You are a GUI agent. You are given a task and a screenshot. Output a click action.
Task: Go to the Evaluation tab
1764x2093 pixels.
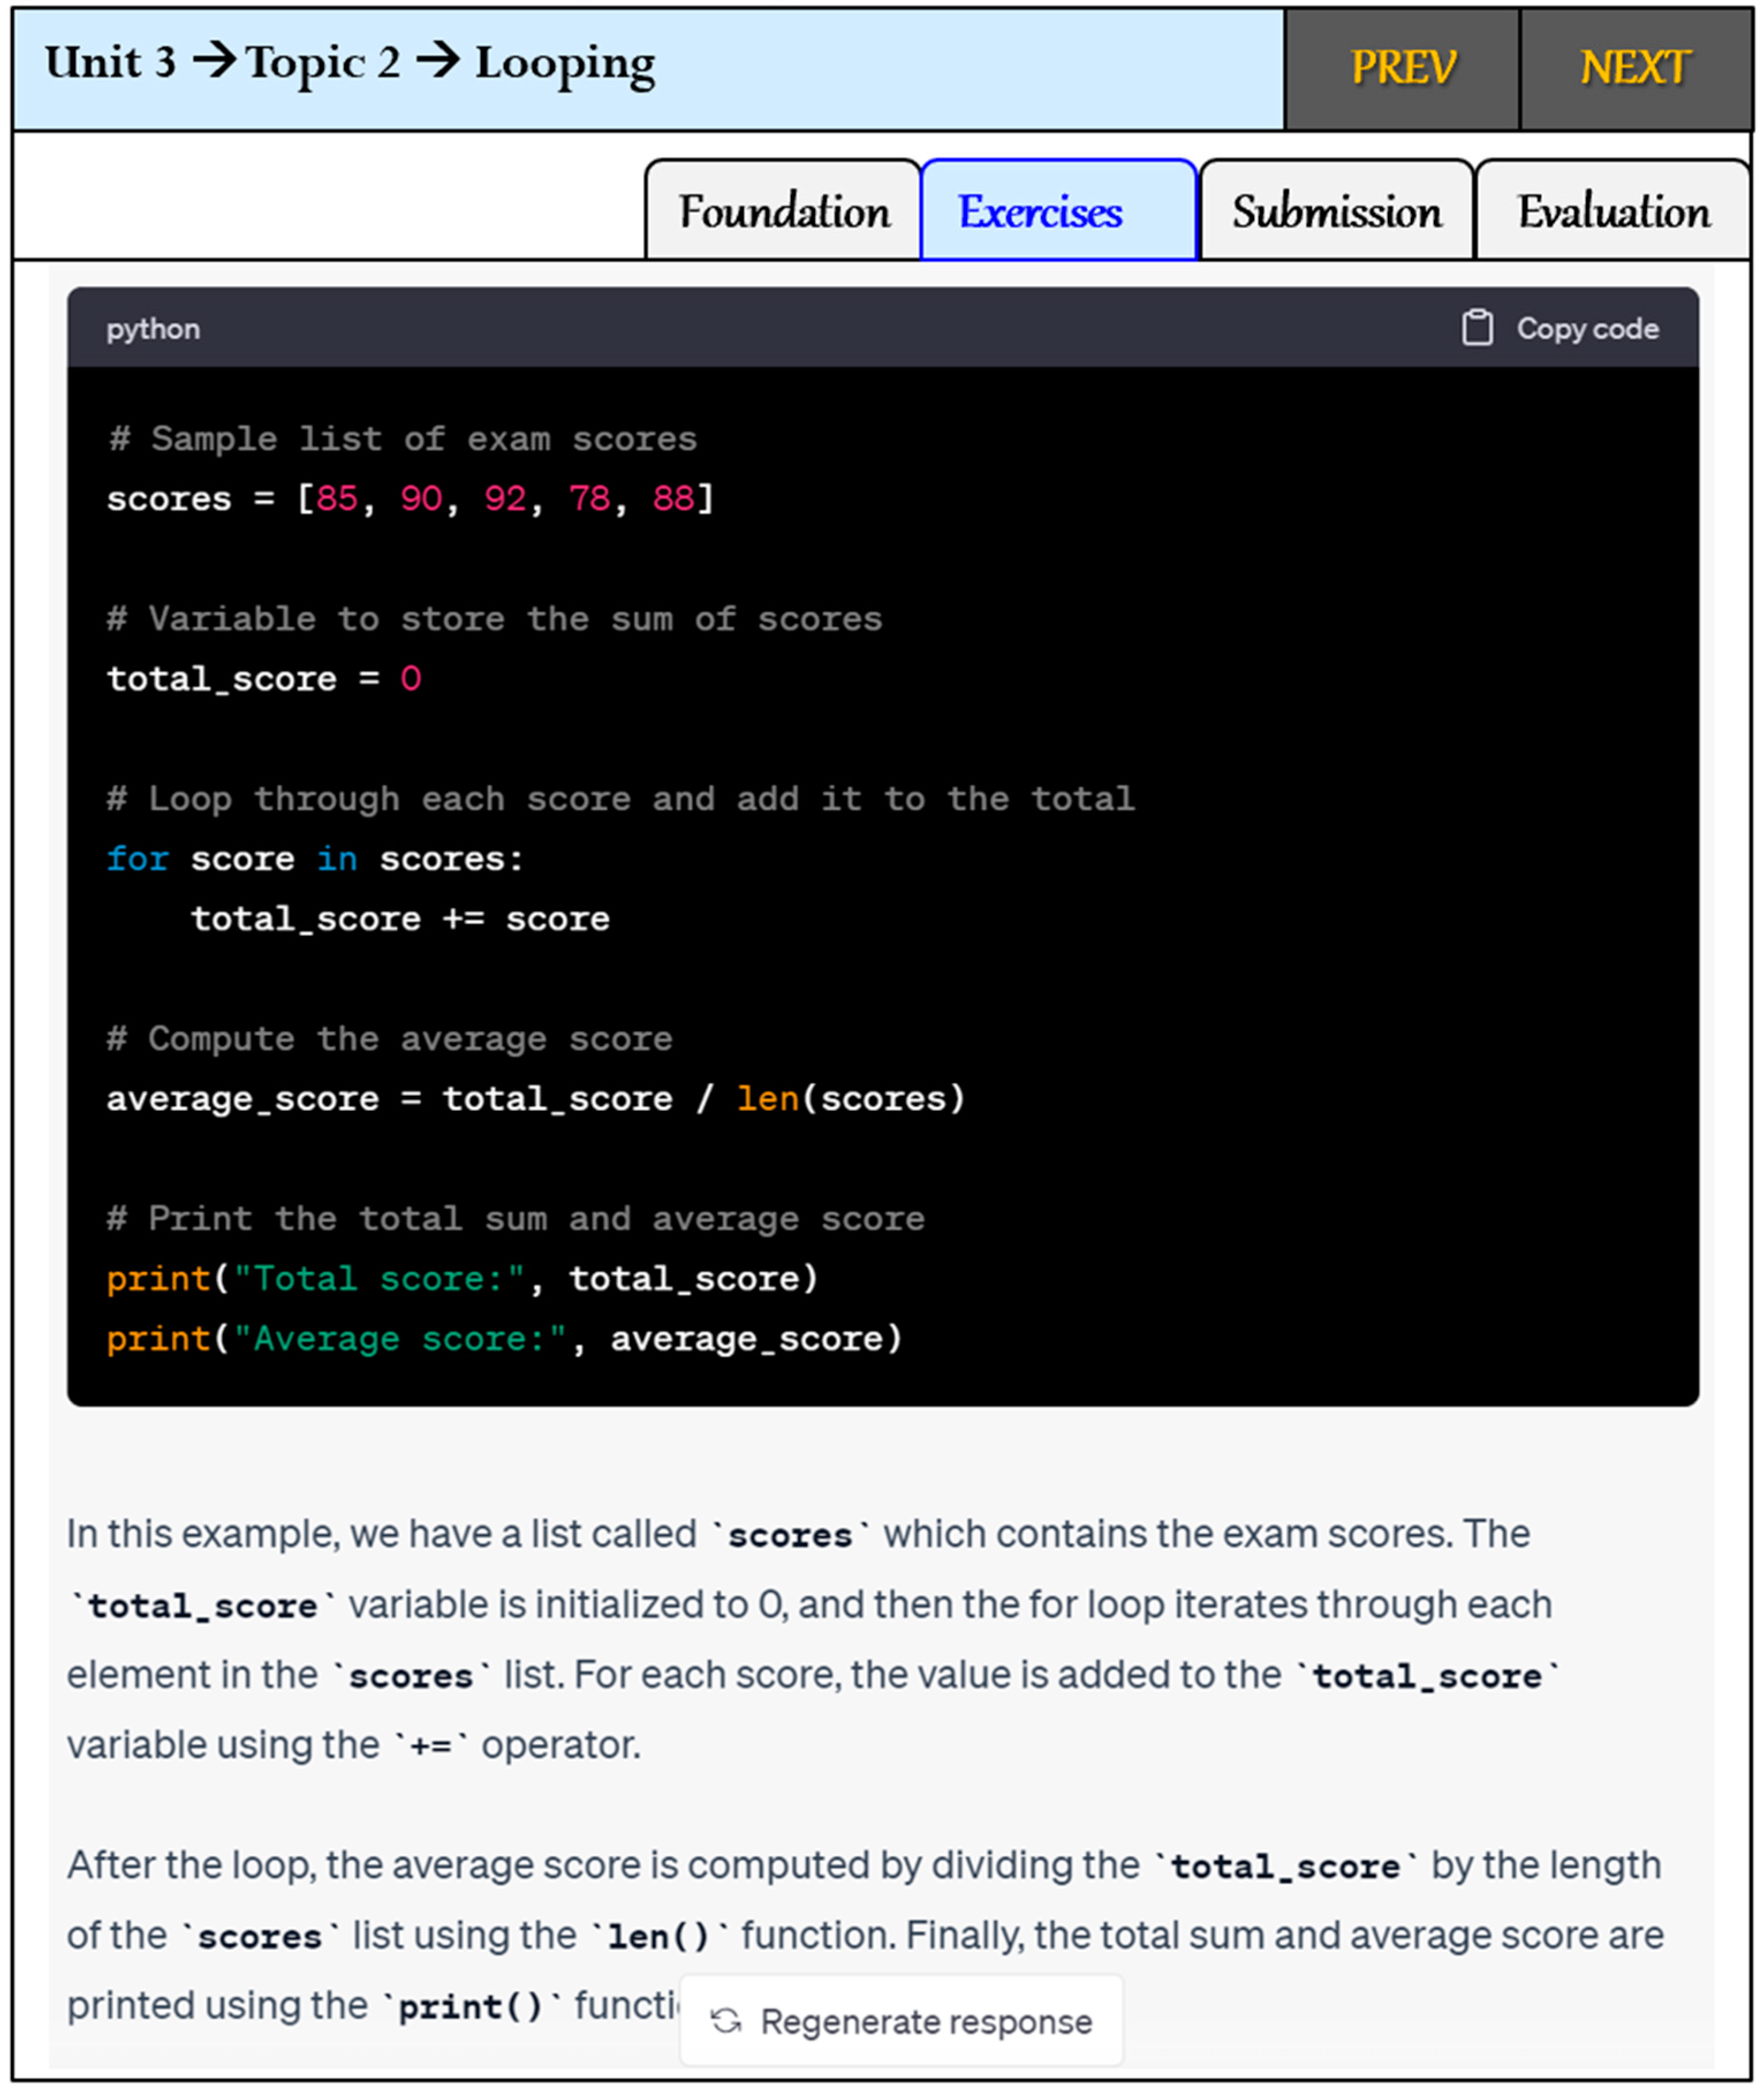[x=1613, y=212]
